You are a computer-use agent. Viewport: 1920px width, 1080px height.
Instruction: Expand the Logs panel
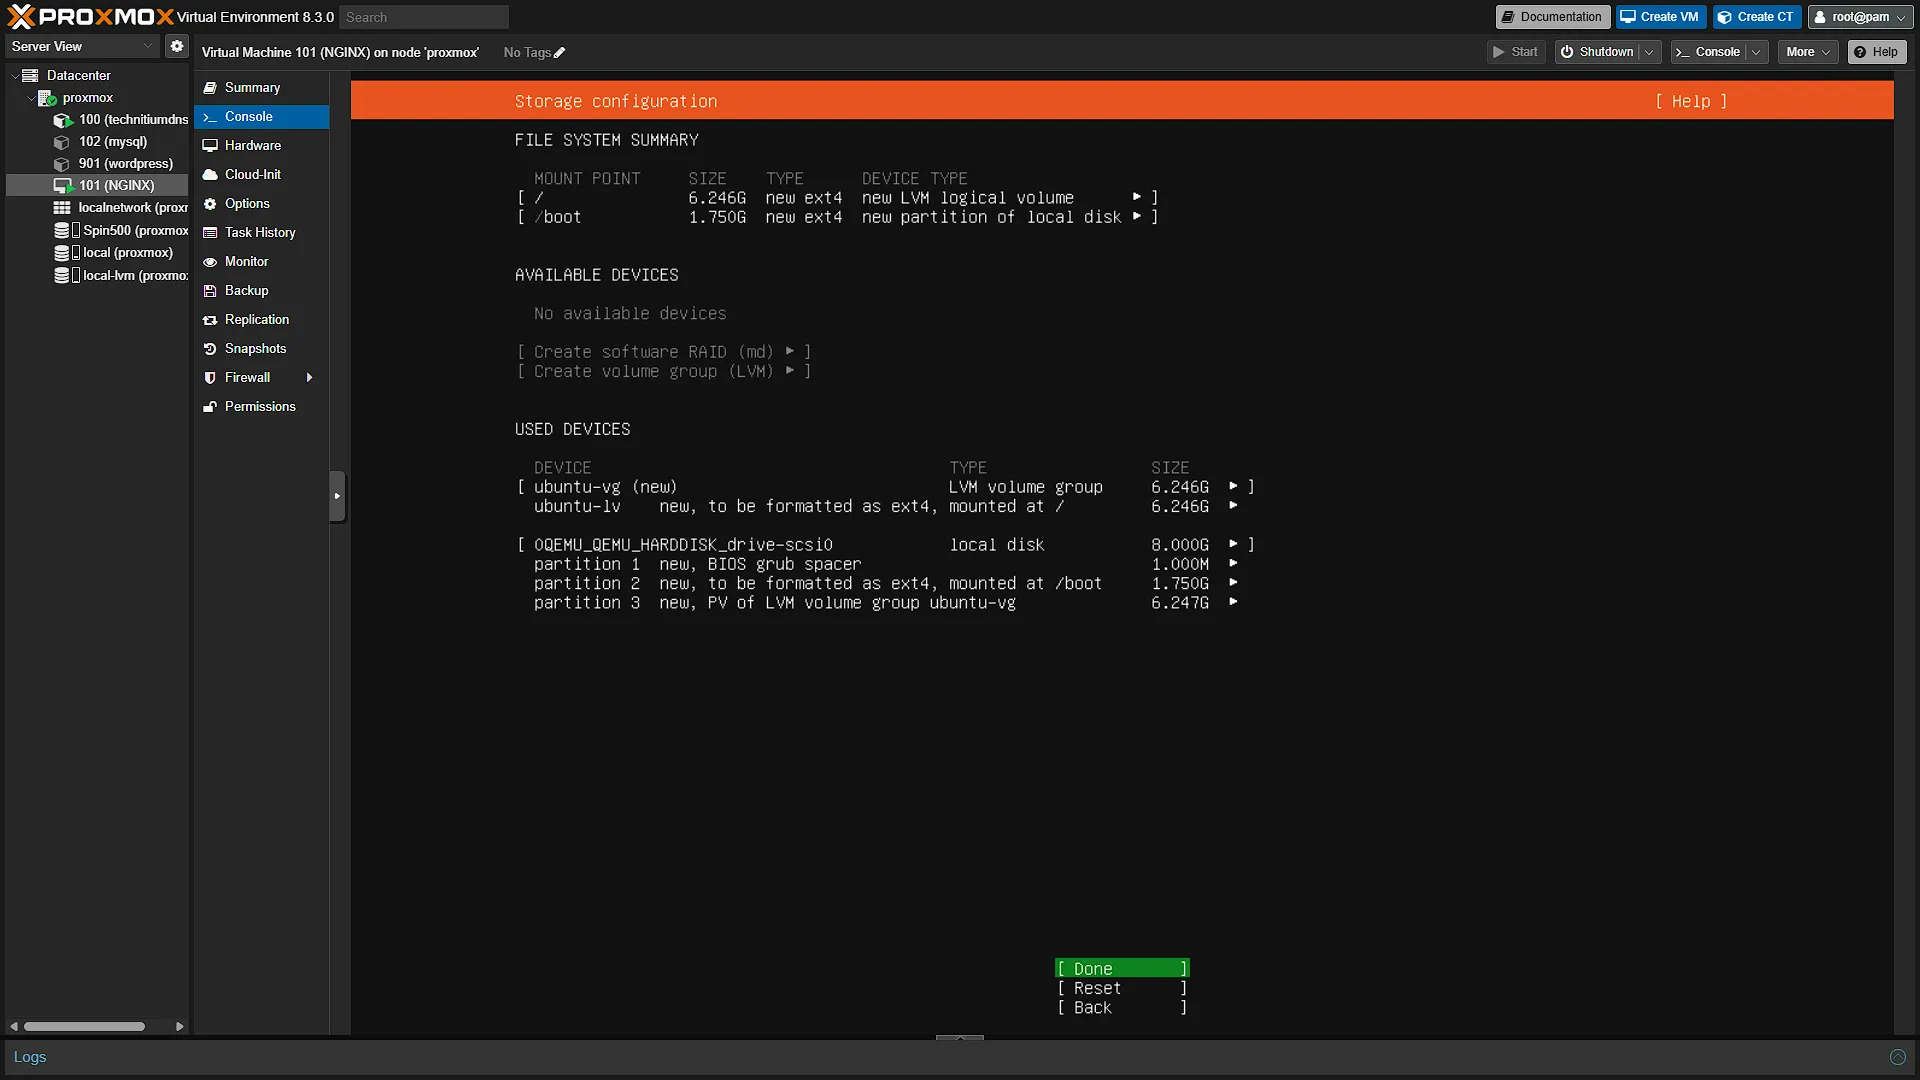1897,1057
